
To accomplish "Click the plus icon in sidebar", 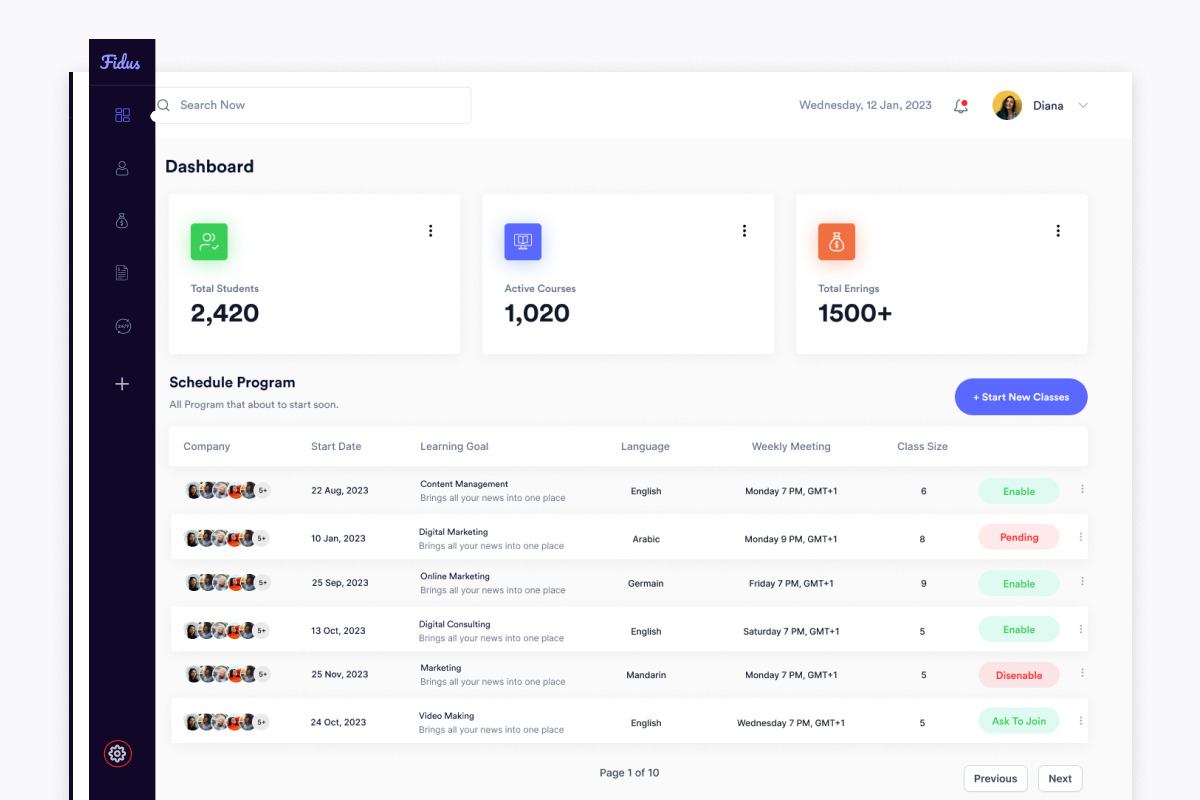I will [x=122, y=383].
